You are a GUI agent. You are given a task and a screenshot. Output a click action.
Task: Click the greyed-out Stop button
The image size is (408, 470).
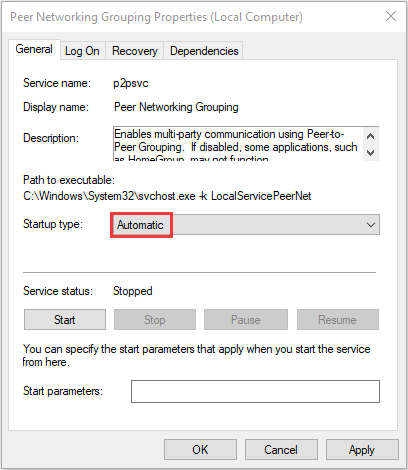point(155,320)
